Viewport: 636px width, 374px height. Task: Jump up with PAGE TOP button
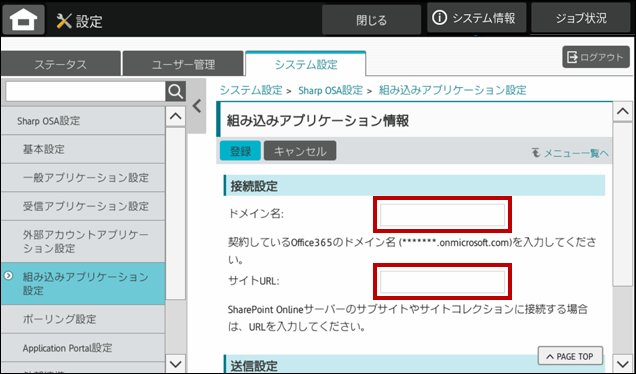coord(570,356)
